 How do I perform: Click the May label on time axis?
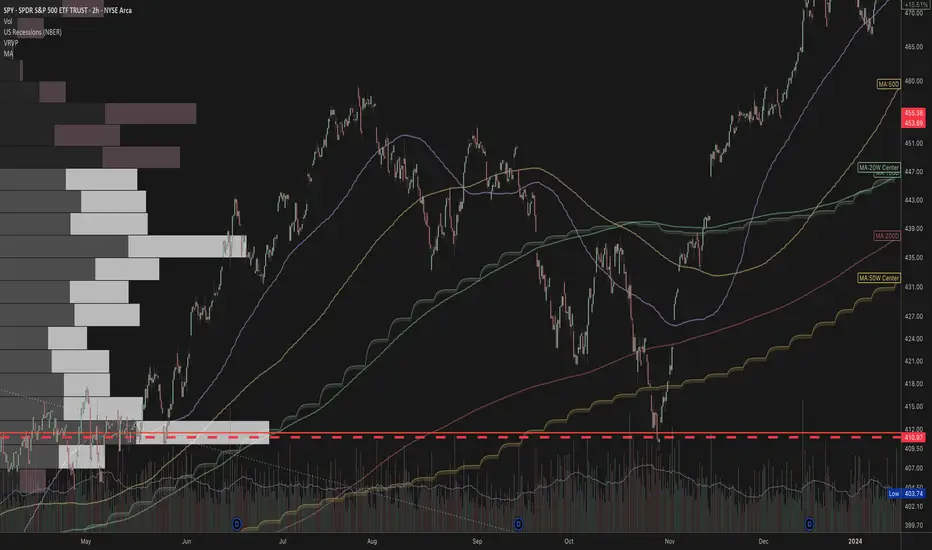tap(86, 541)
